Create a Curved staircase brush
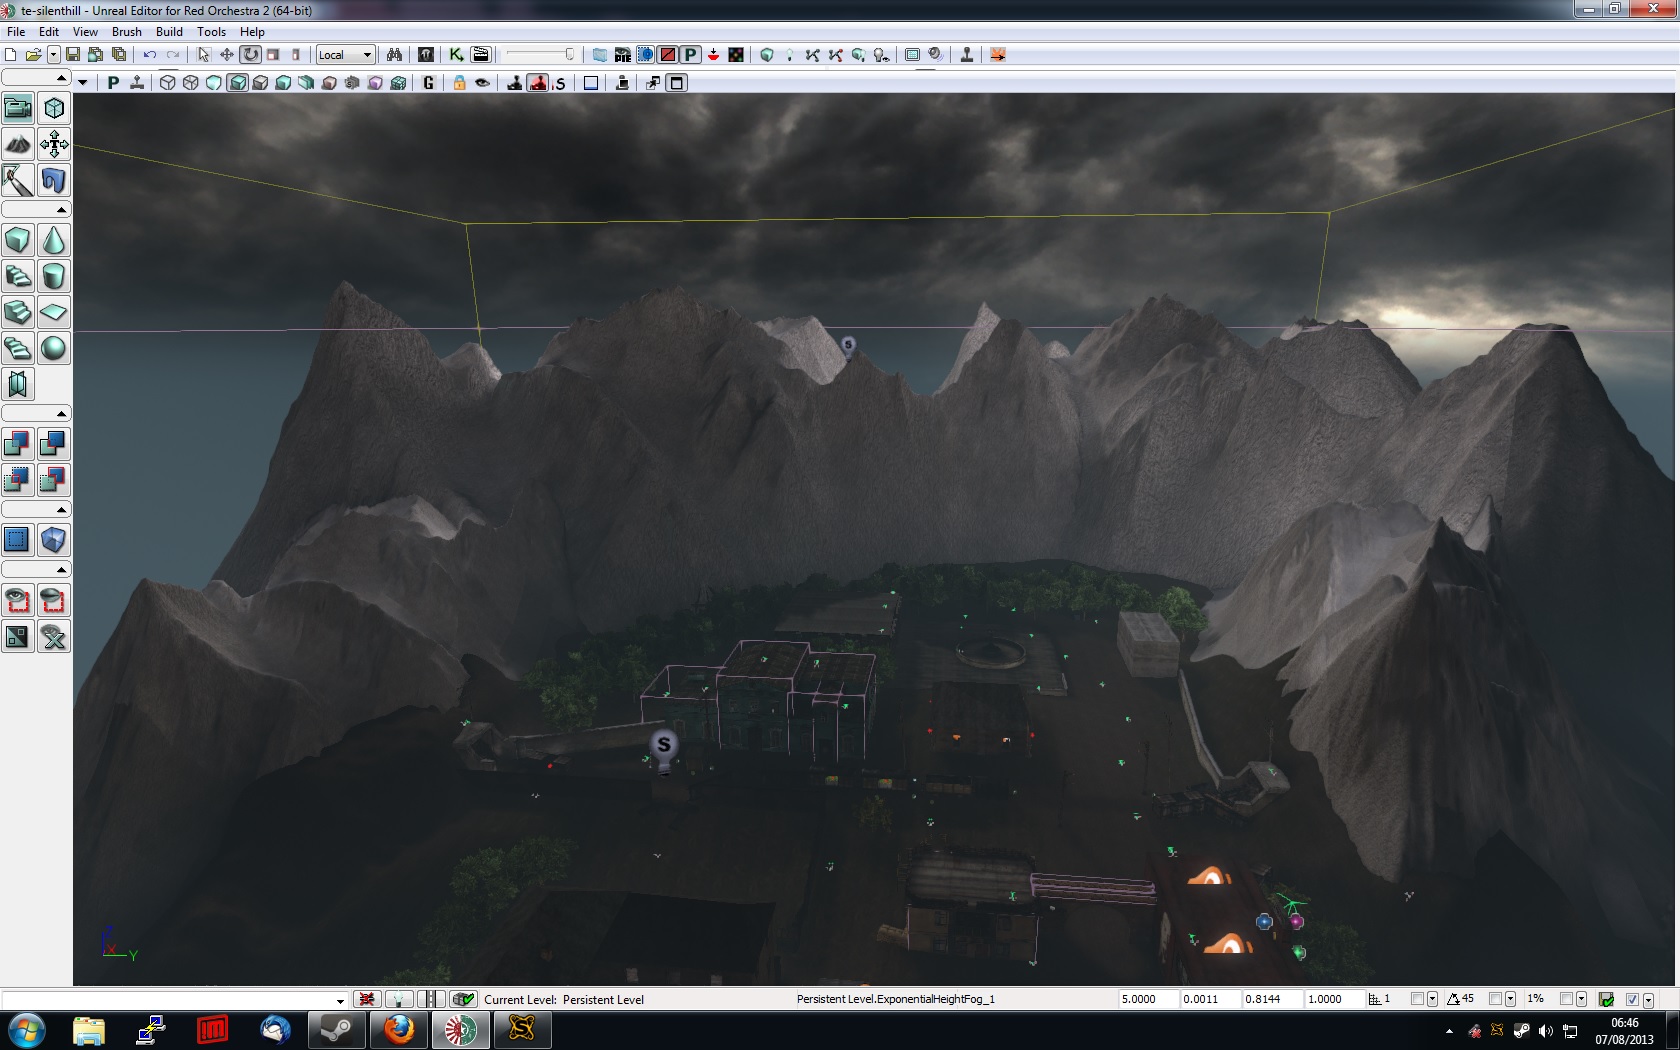The height and width of the screenshot is (1050, 1680). pyautogui.click(x=18, y=276)
